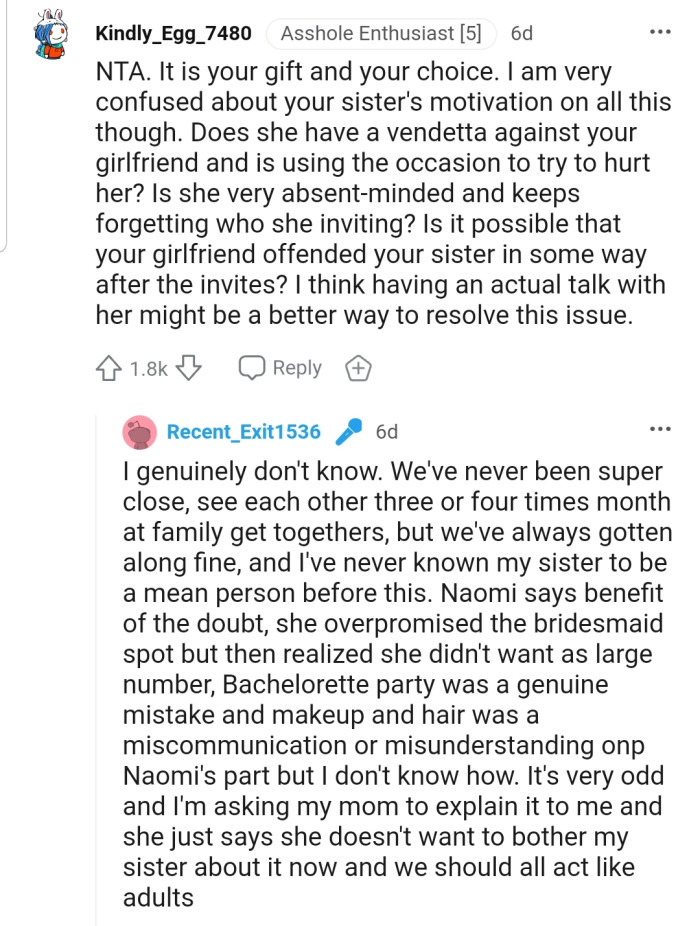
Task: Click the blue OP microphone icon
Action: coord(349,432)
